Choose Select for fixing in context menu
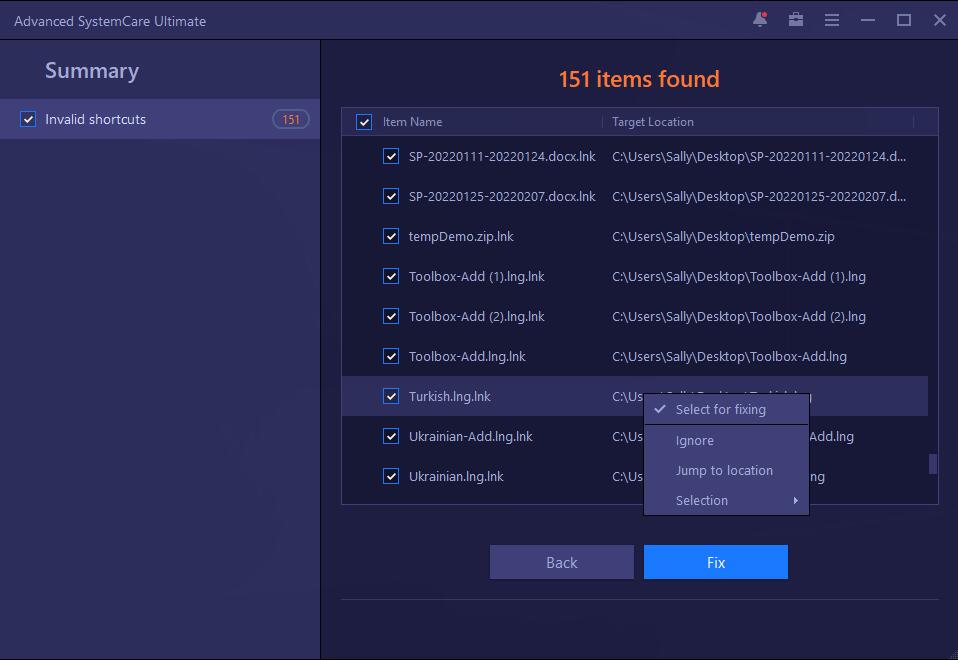This screenshot has width=958, height=660. 726,409
